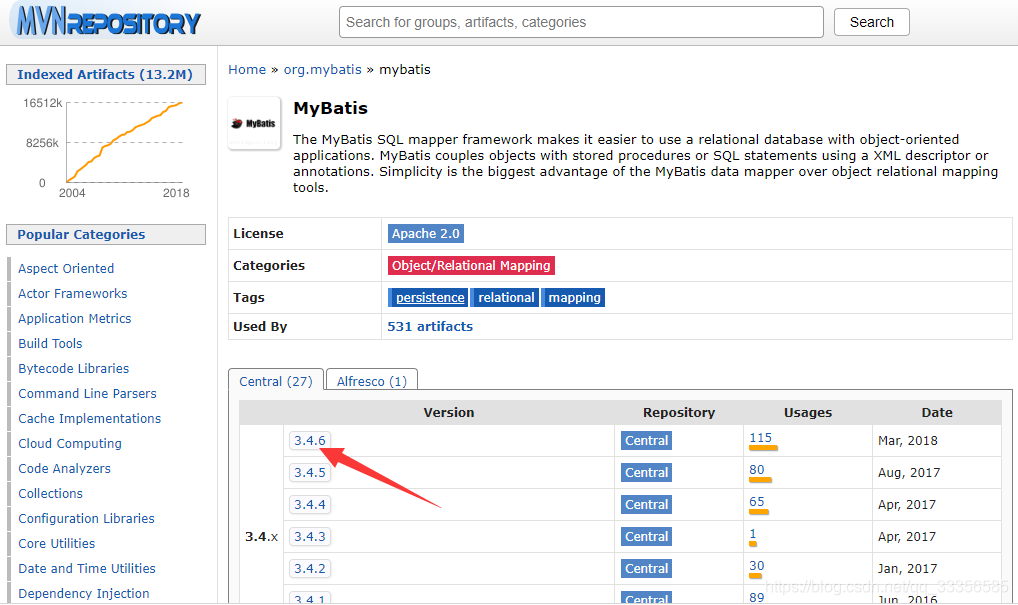Open the org.mybatis breadcrumb link
This screenshot has height=605, width=1018.
[x=323, y=69]
